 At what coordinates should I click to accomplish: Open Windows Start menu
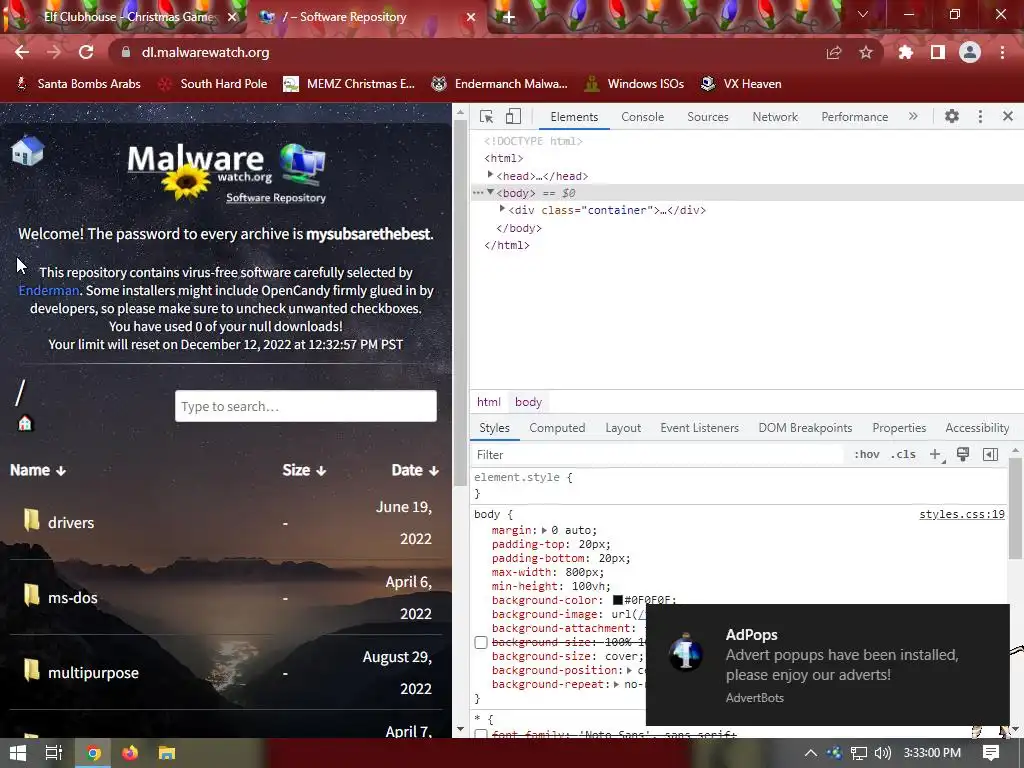pyautogui.click(x=18, y=753)
